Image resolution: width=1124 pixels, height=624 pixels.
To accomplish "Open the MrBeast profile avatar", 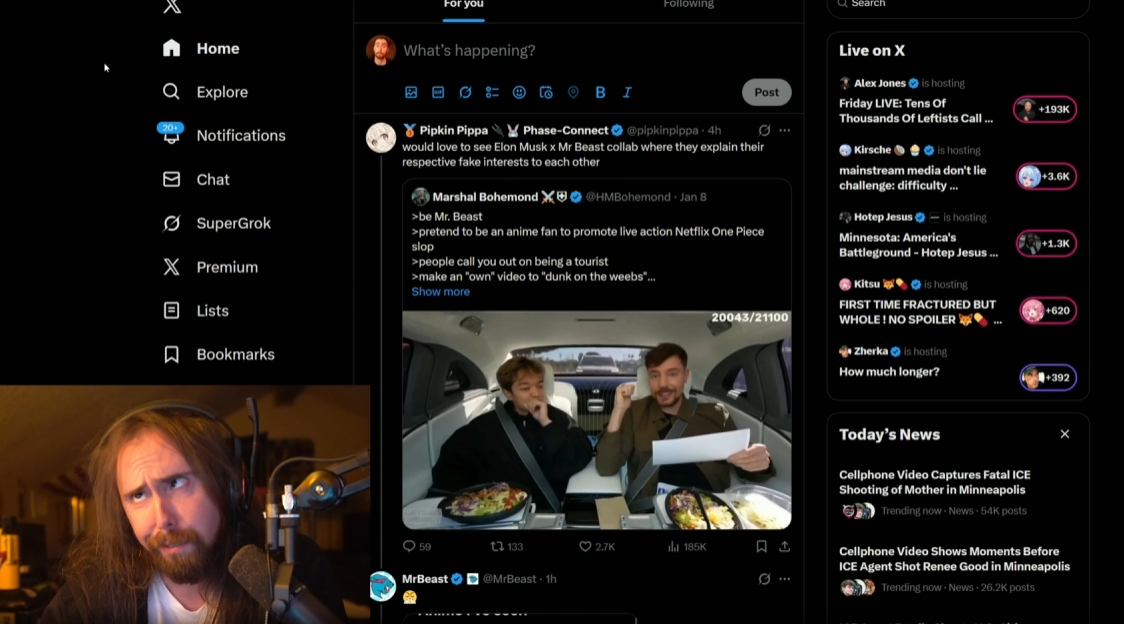I will pyautogui.click(x=382, y=587).
